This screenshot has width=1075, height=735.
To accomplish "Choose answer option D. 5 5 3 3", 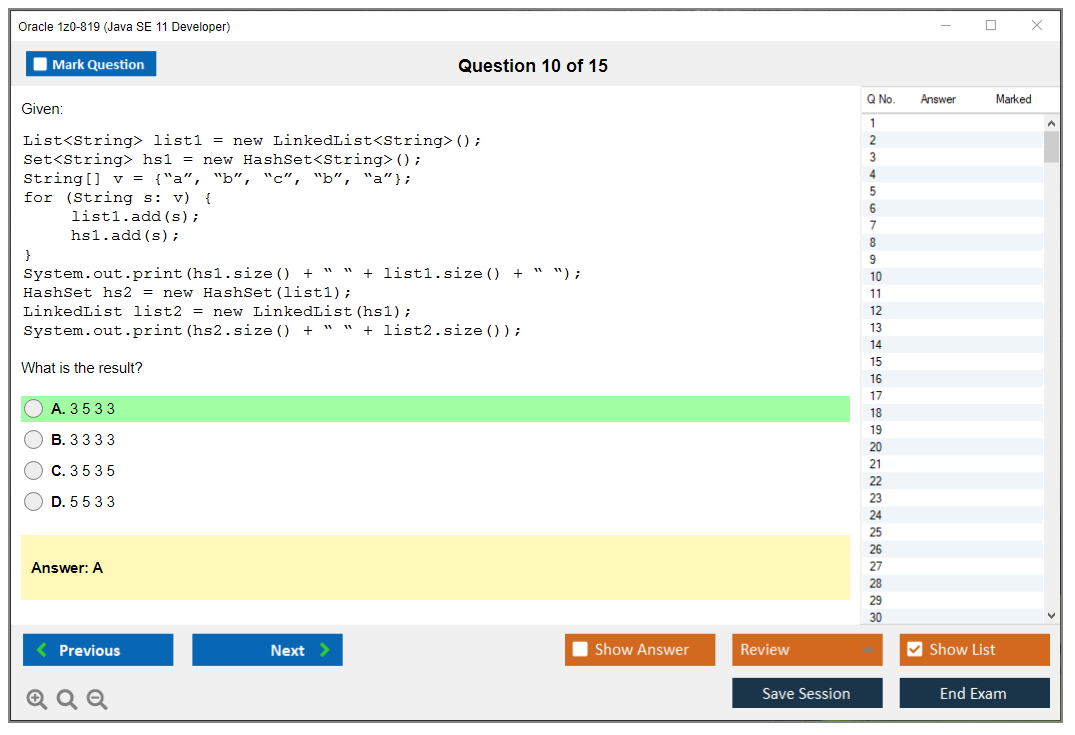I will (x=34, y=502).
